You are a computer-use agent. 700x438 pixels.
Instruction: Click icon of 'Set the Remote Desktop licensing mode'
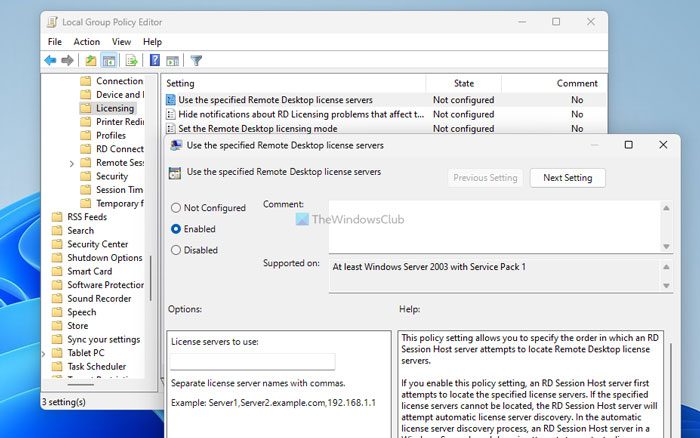(x=170, y=129)
